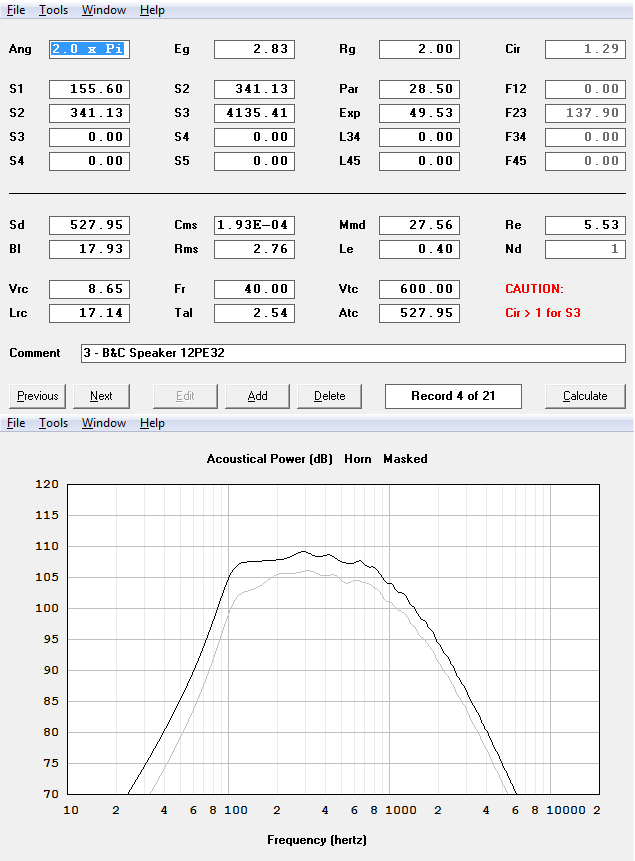This screenshot has height=861, width=635.
Task: Click the Nd field showing 1
Action: (585, 249)
